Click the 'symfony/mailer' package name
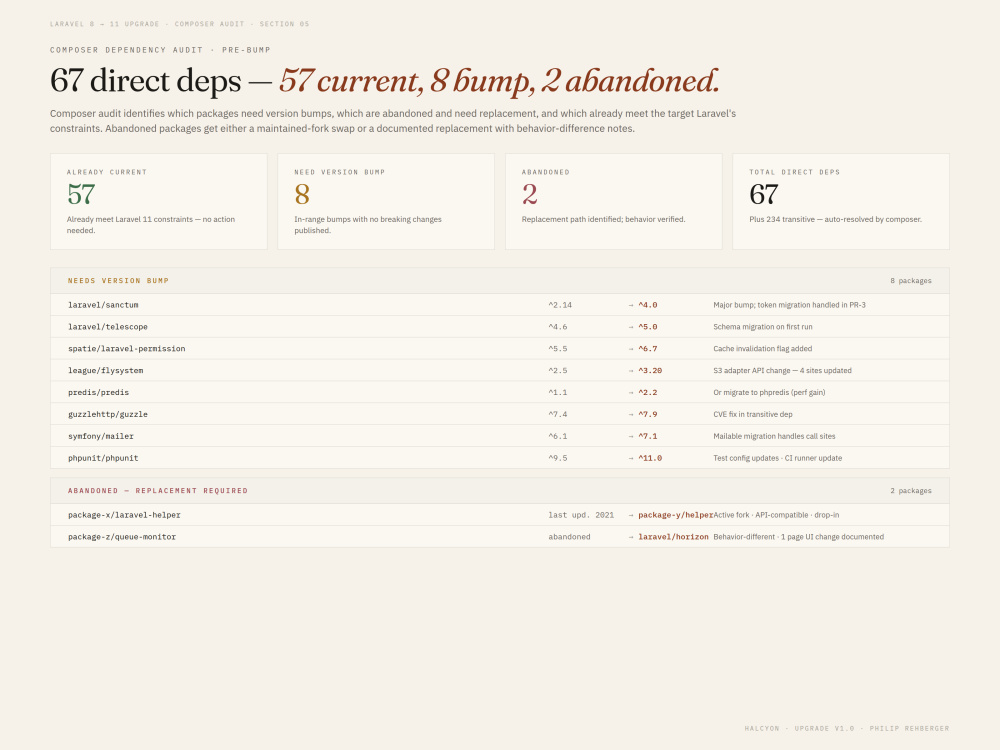Image resolution: width=1000 pixels, height=750 pixels. [x=101, y=436]
